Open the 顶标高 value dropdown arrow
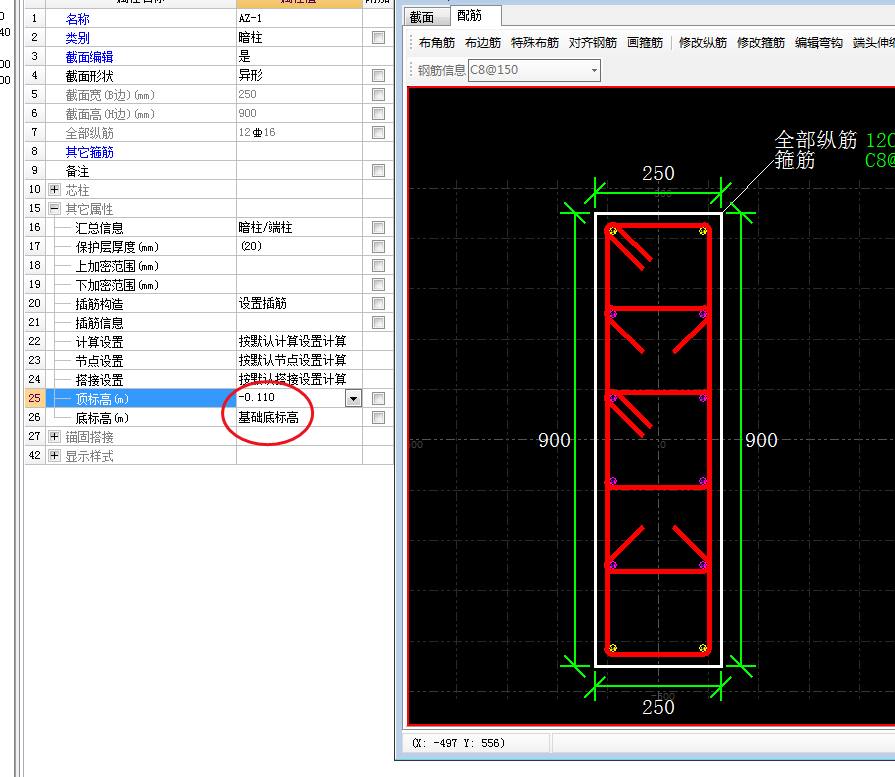Viewport: 895px width, 777px height. tap(353, 398)
